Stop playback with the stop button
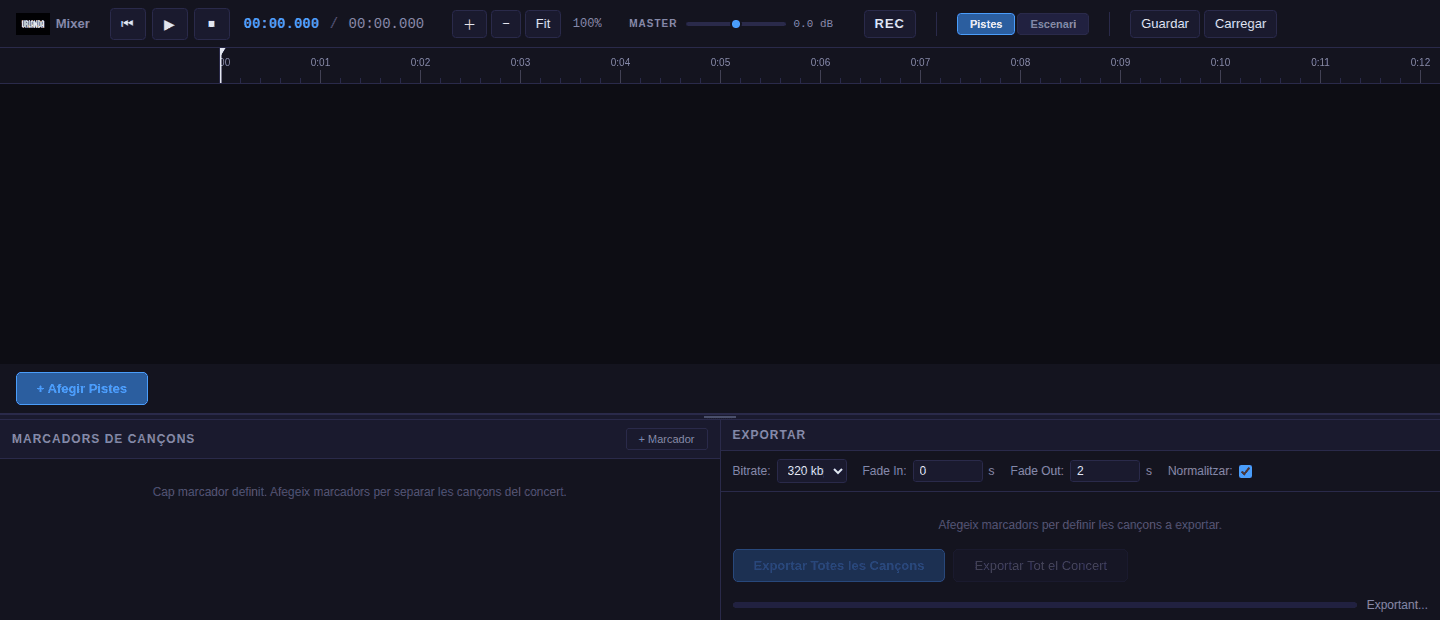1440x620 pixels. 212,23
